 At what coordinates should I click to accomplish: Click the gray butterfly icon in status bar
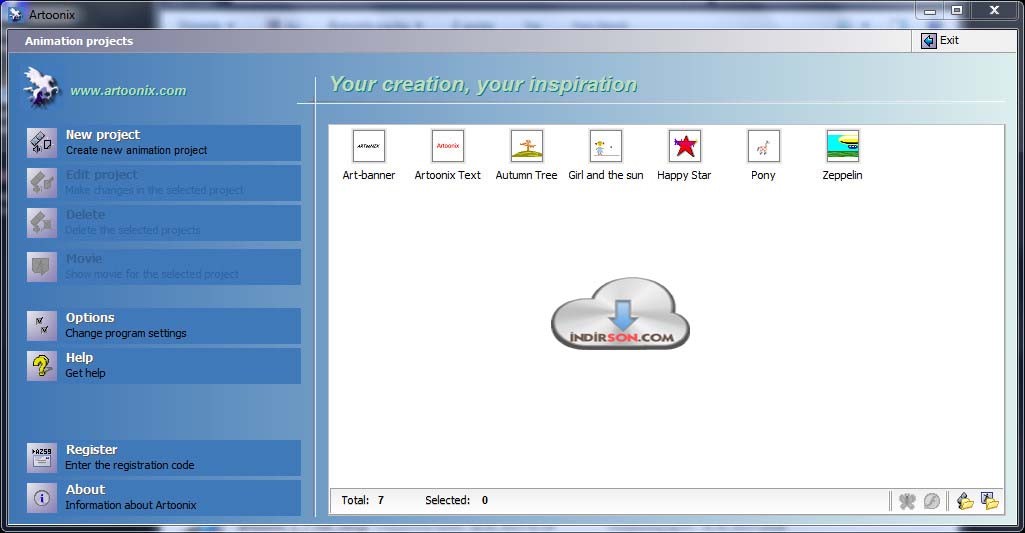click(x=907, y=501)
